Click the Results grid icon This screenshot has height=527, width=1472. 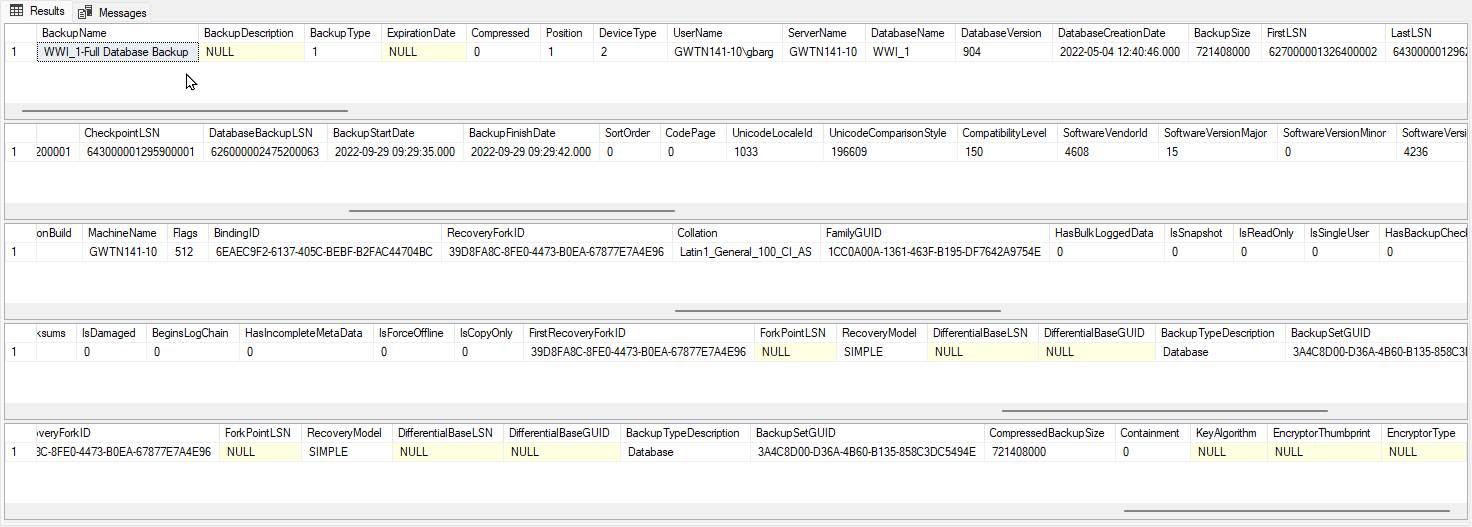[17, 11]
